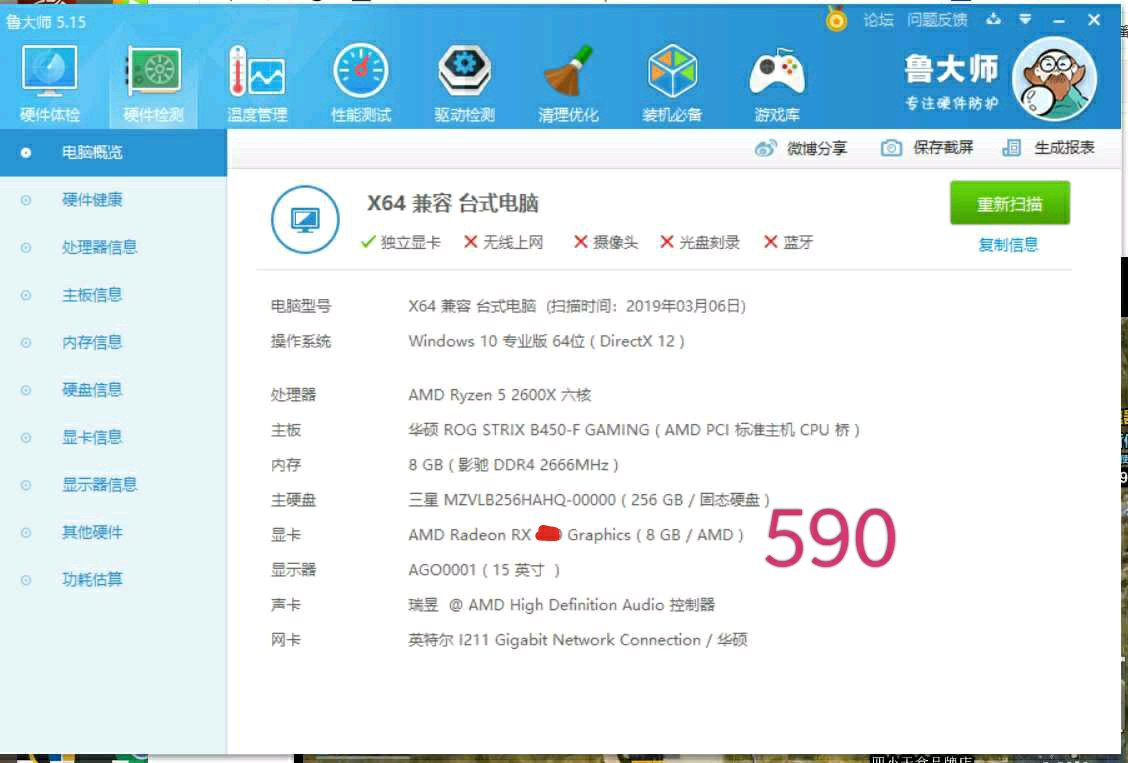Screen dimensions: 1128x763
Task: Select 硬件检测 hardware detection icon
Action: [x=153, y=83]
